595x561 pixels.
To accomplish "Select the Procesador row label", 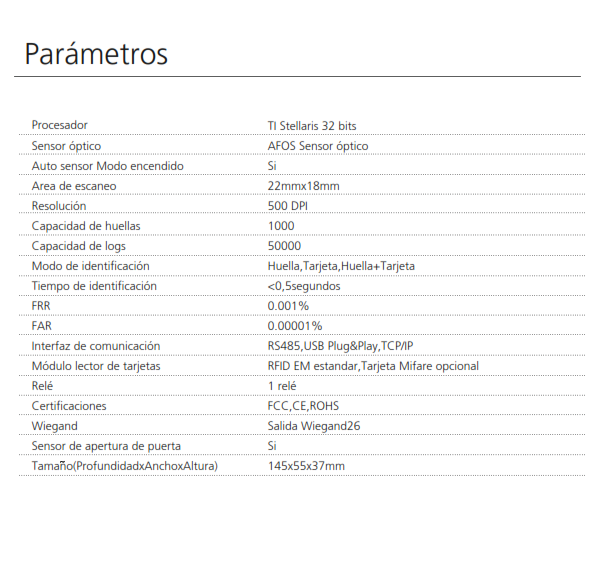I will click(x=60, y=125).
